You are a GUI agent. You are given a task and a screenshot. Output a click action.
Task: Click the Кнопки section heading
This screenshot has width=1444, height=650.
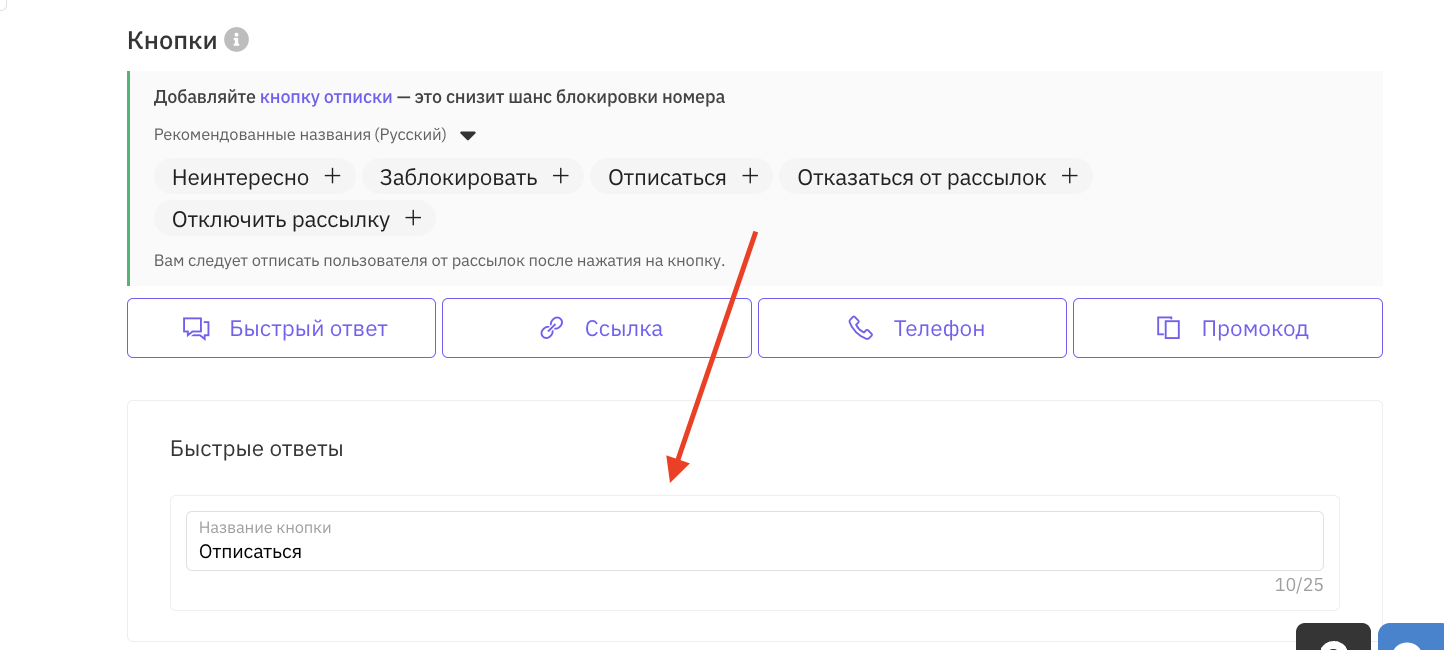click(x=172, y=41)
